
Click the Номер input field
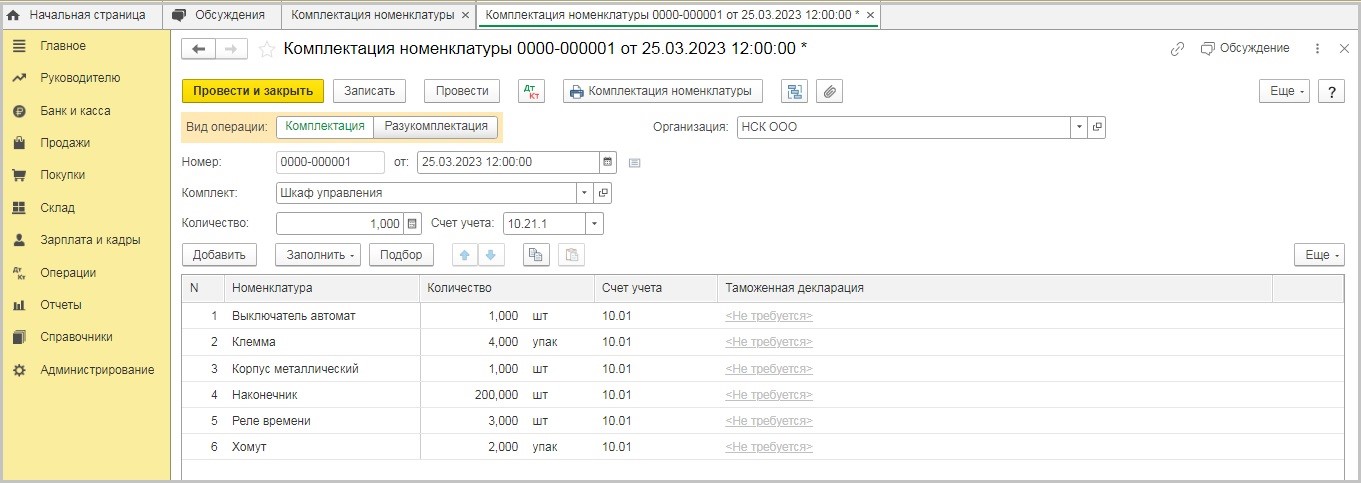point(330,162)
